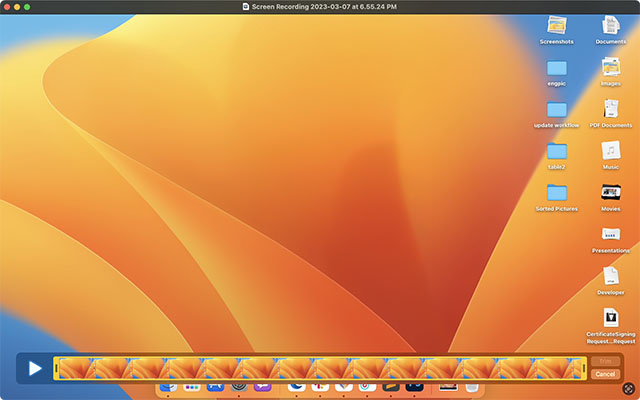Viewport: 640px width, 400px height.
Task: Click the Movies folder icon
Action: point(610,192)
